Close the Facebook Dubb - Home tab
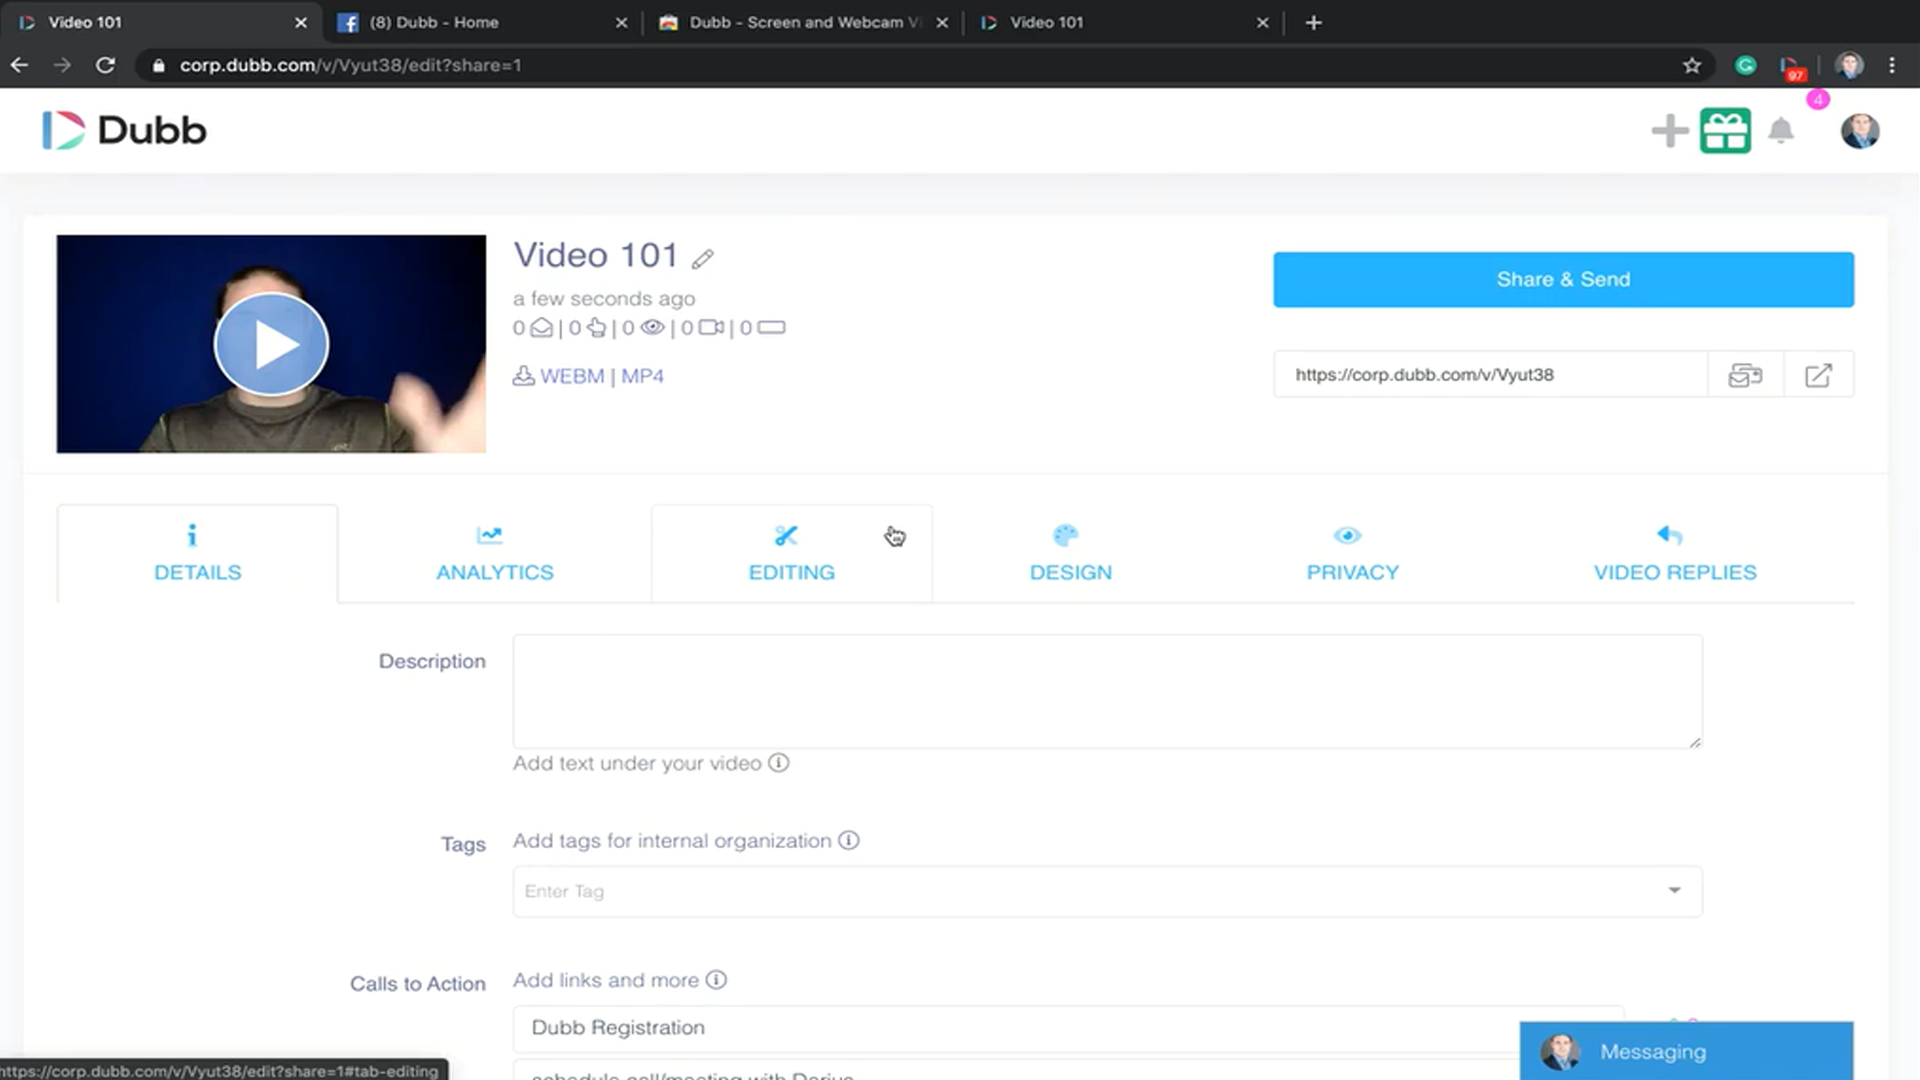Image resolution: width=1920 pixels, height=1080 pixels. 621,22
